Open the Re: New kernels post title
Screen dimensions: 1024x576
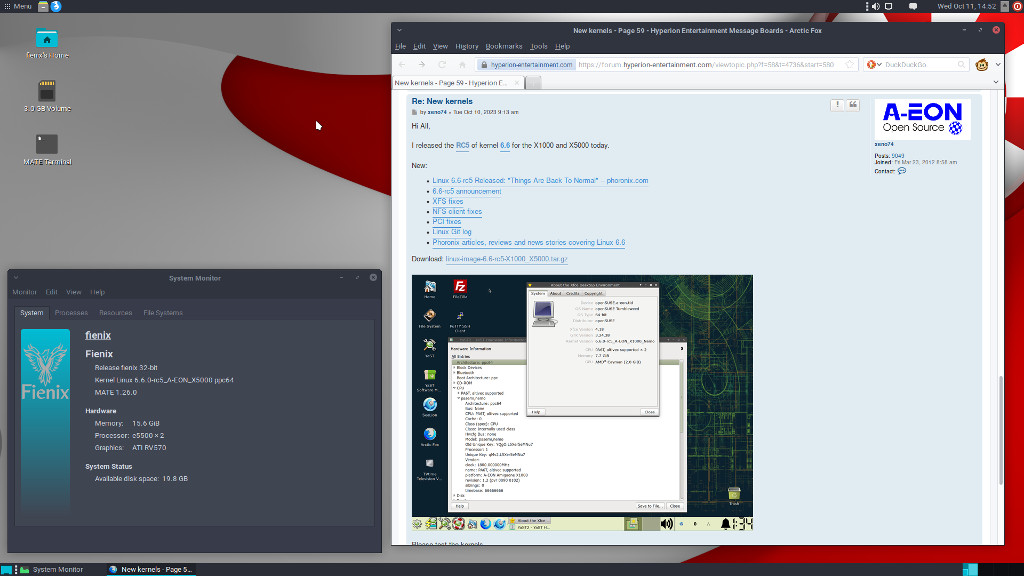point(442,101)
